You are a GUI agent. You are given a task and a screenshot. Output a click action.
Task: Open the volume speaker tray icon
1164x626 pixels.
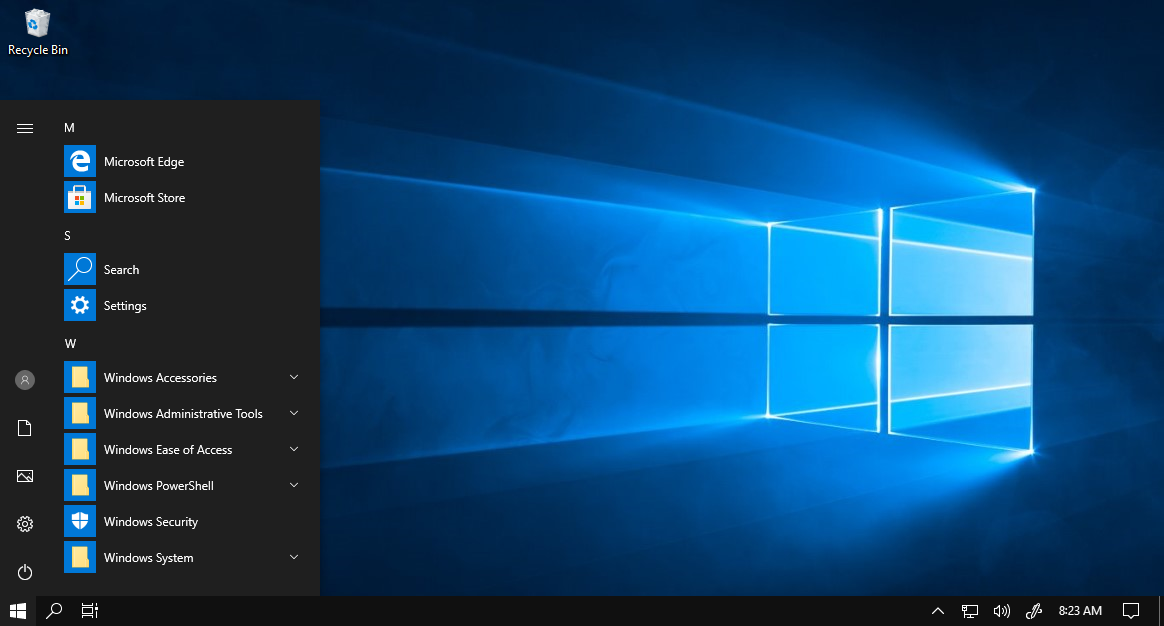(x=1001, y=610)
